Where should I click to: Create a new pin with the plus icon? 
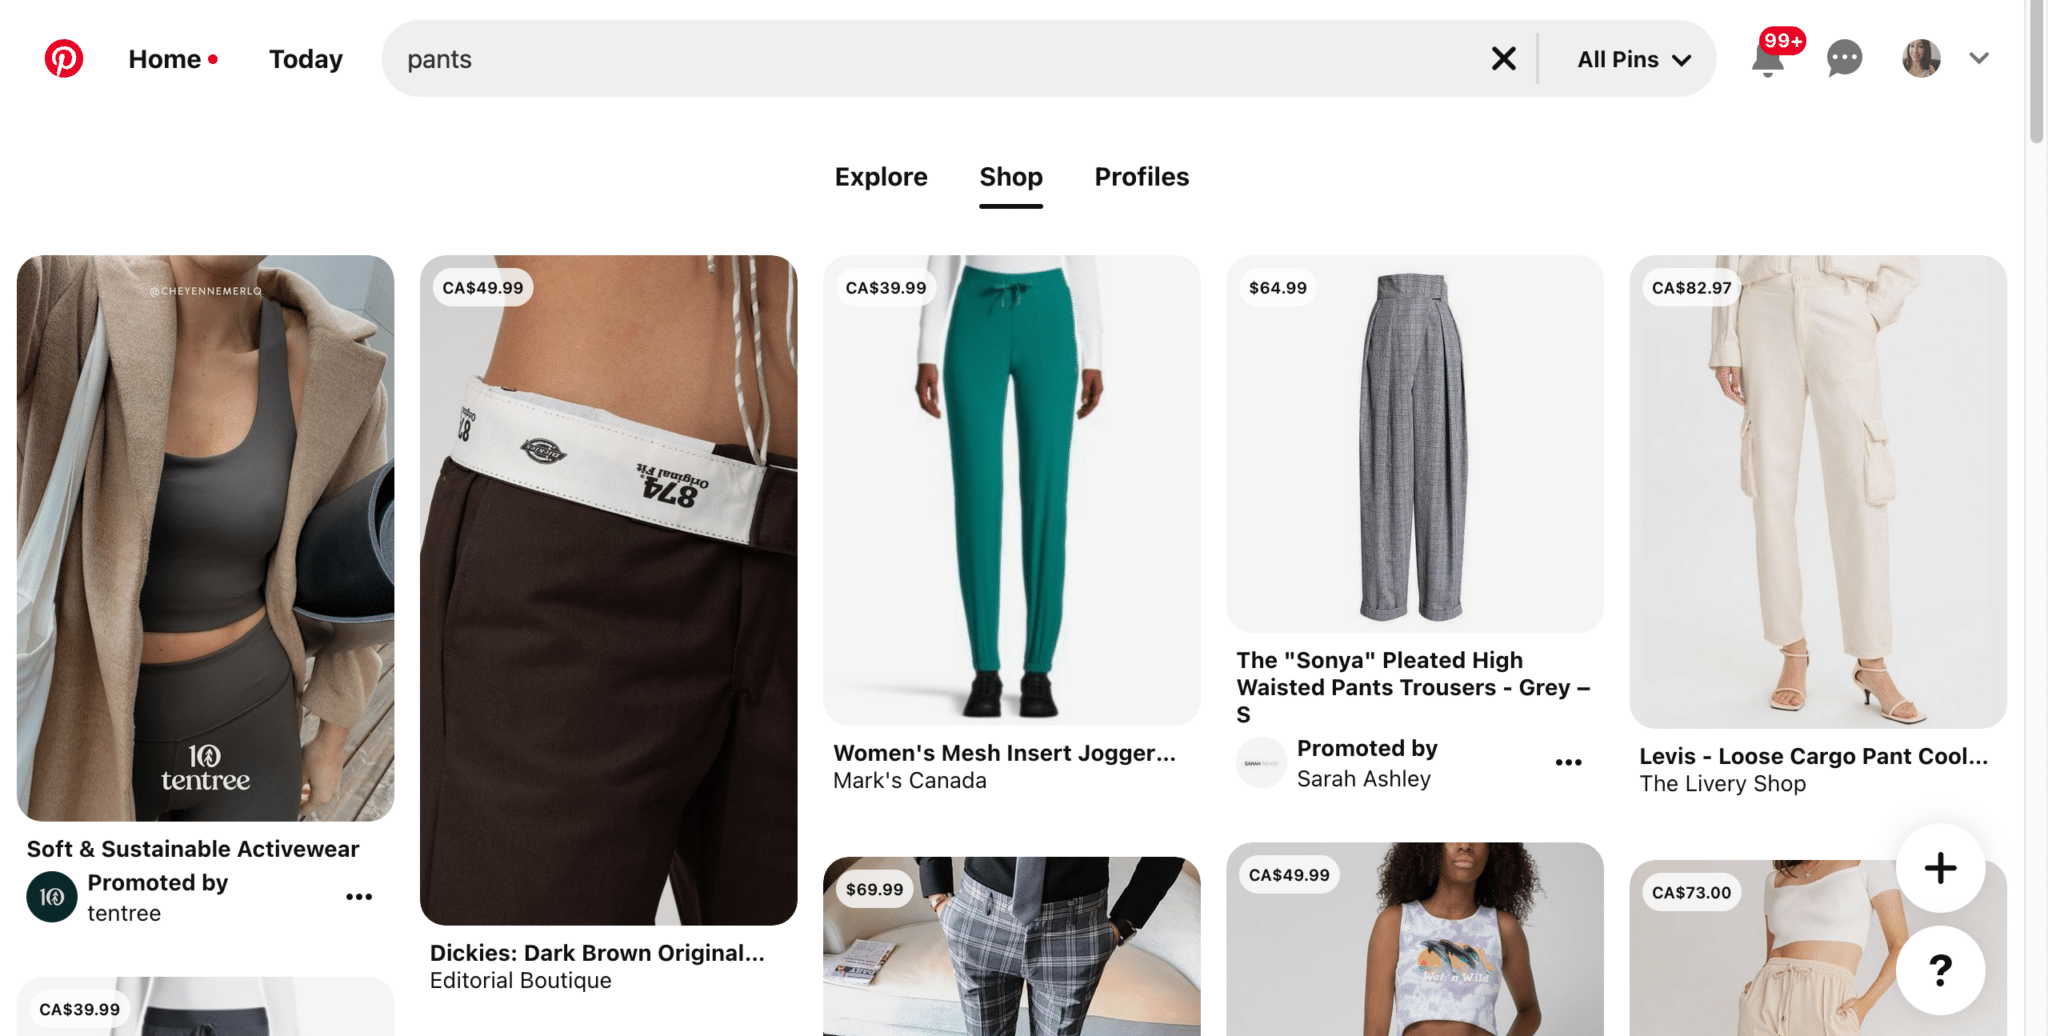click(1939, 868)
